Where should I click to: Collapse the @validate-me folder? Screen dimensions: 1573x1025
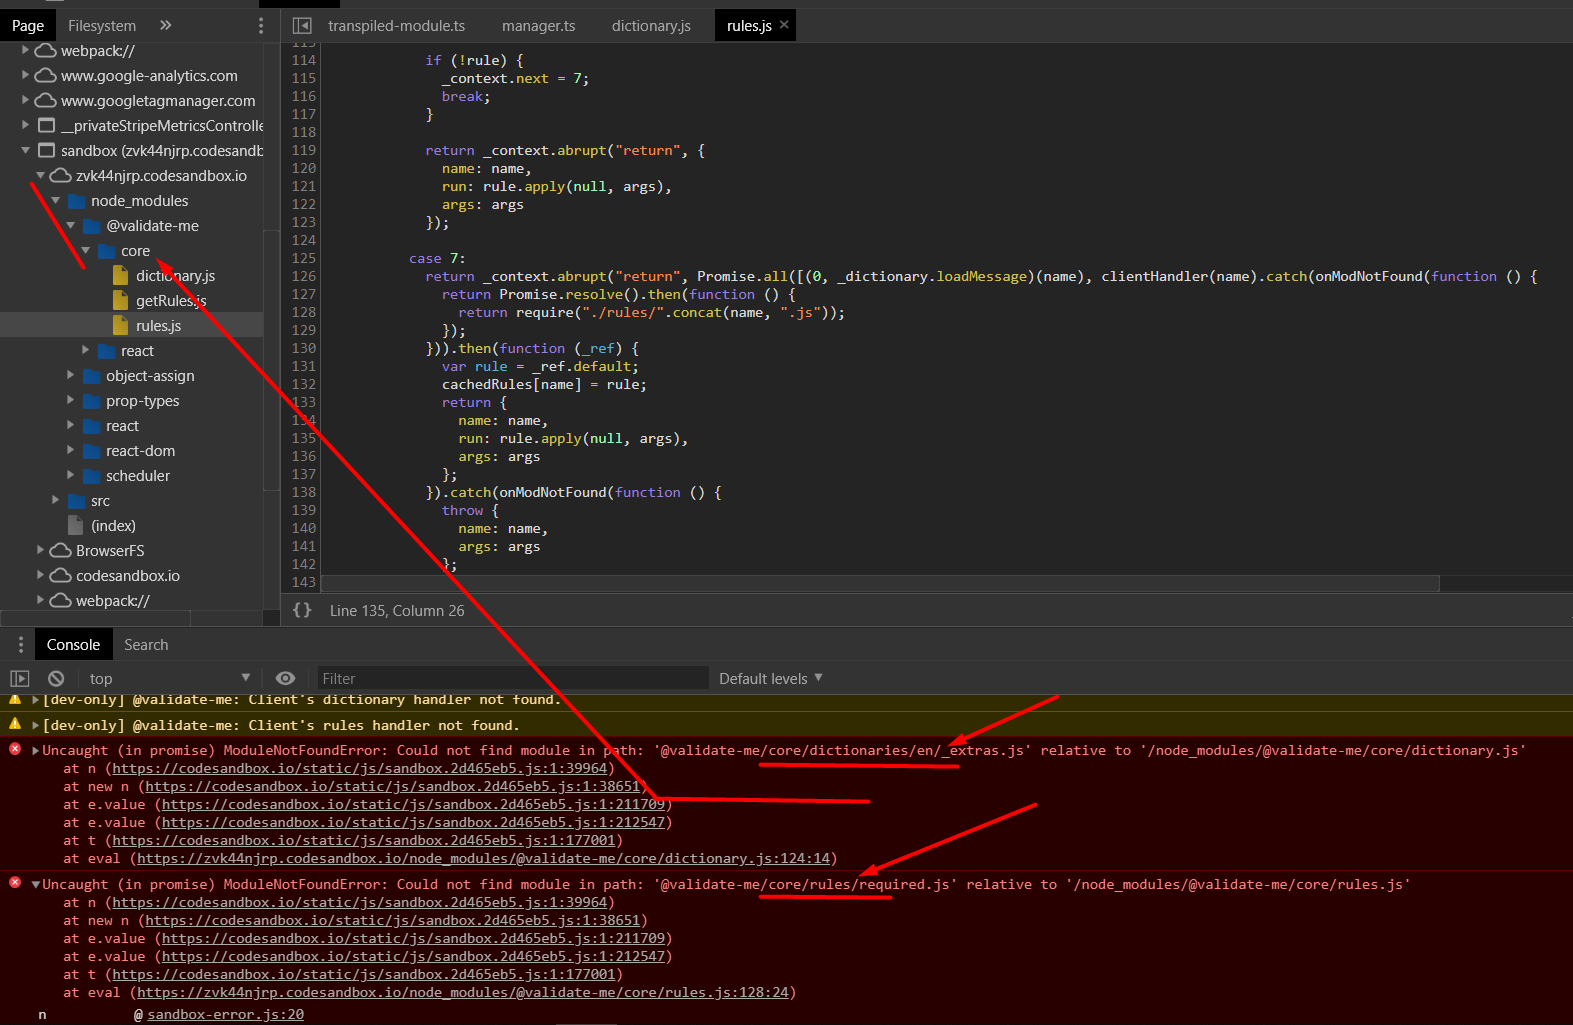click(x=70, y=225)
